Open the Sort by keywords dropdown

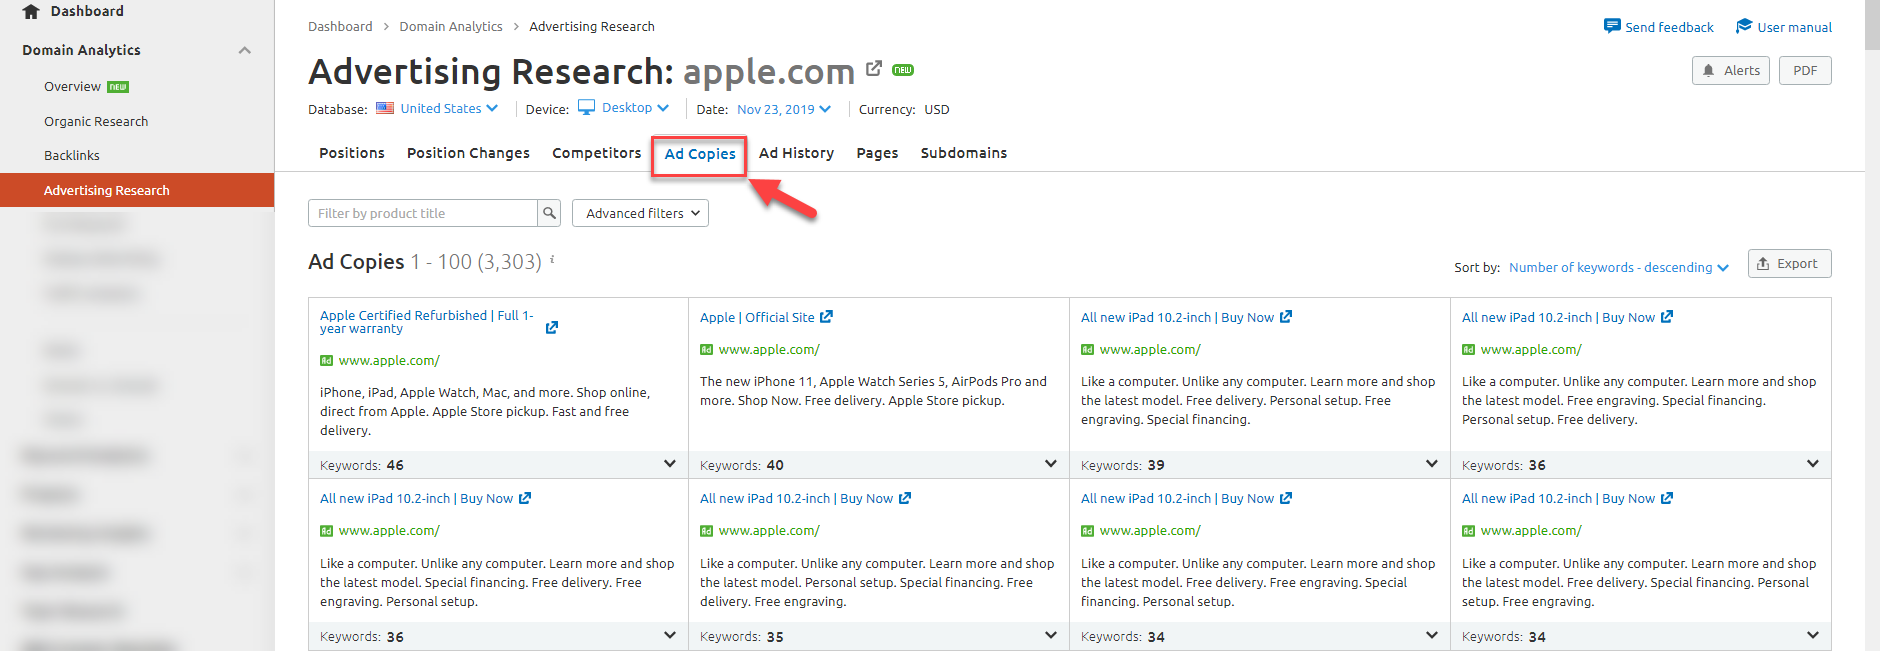[x=1618, y=267]
